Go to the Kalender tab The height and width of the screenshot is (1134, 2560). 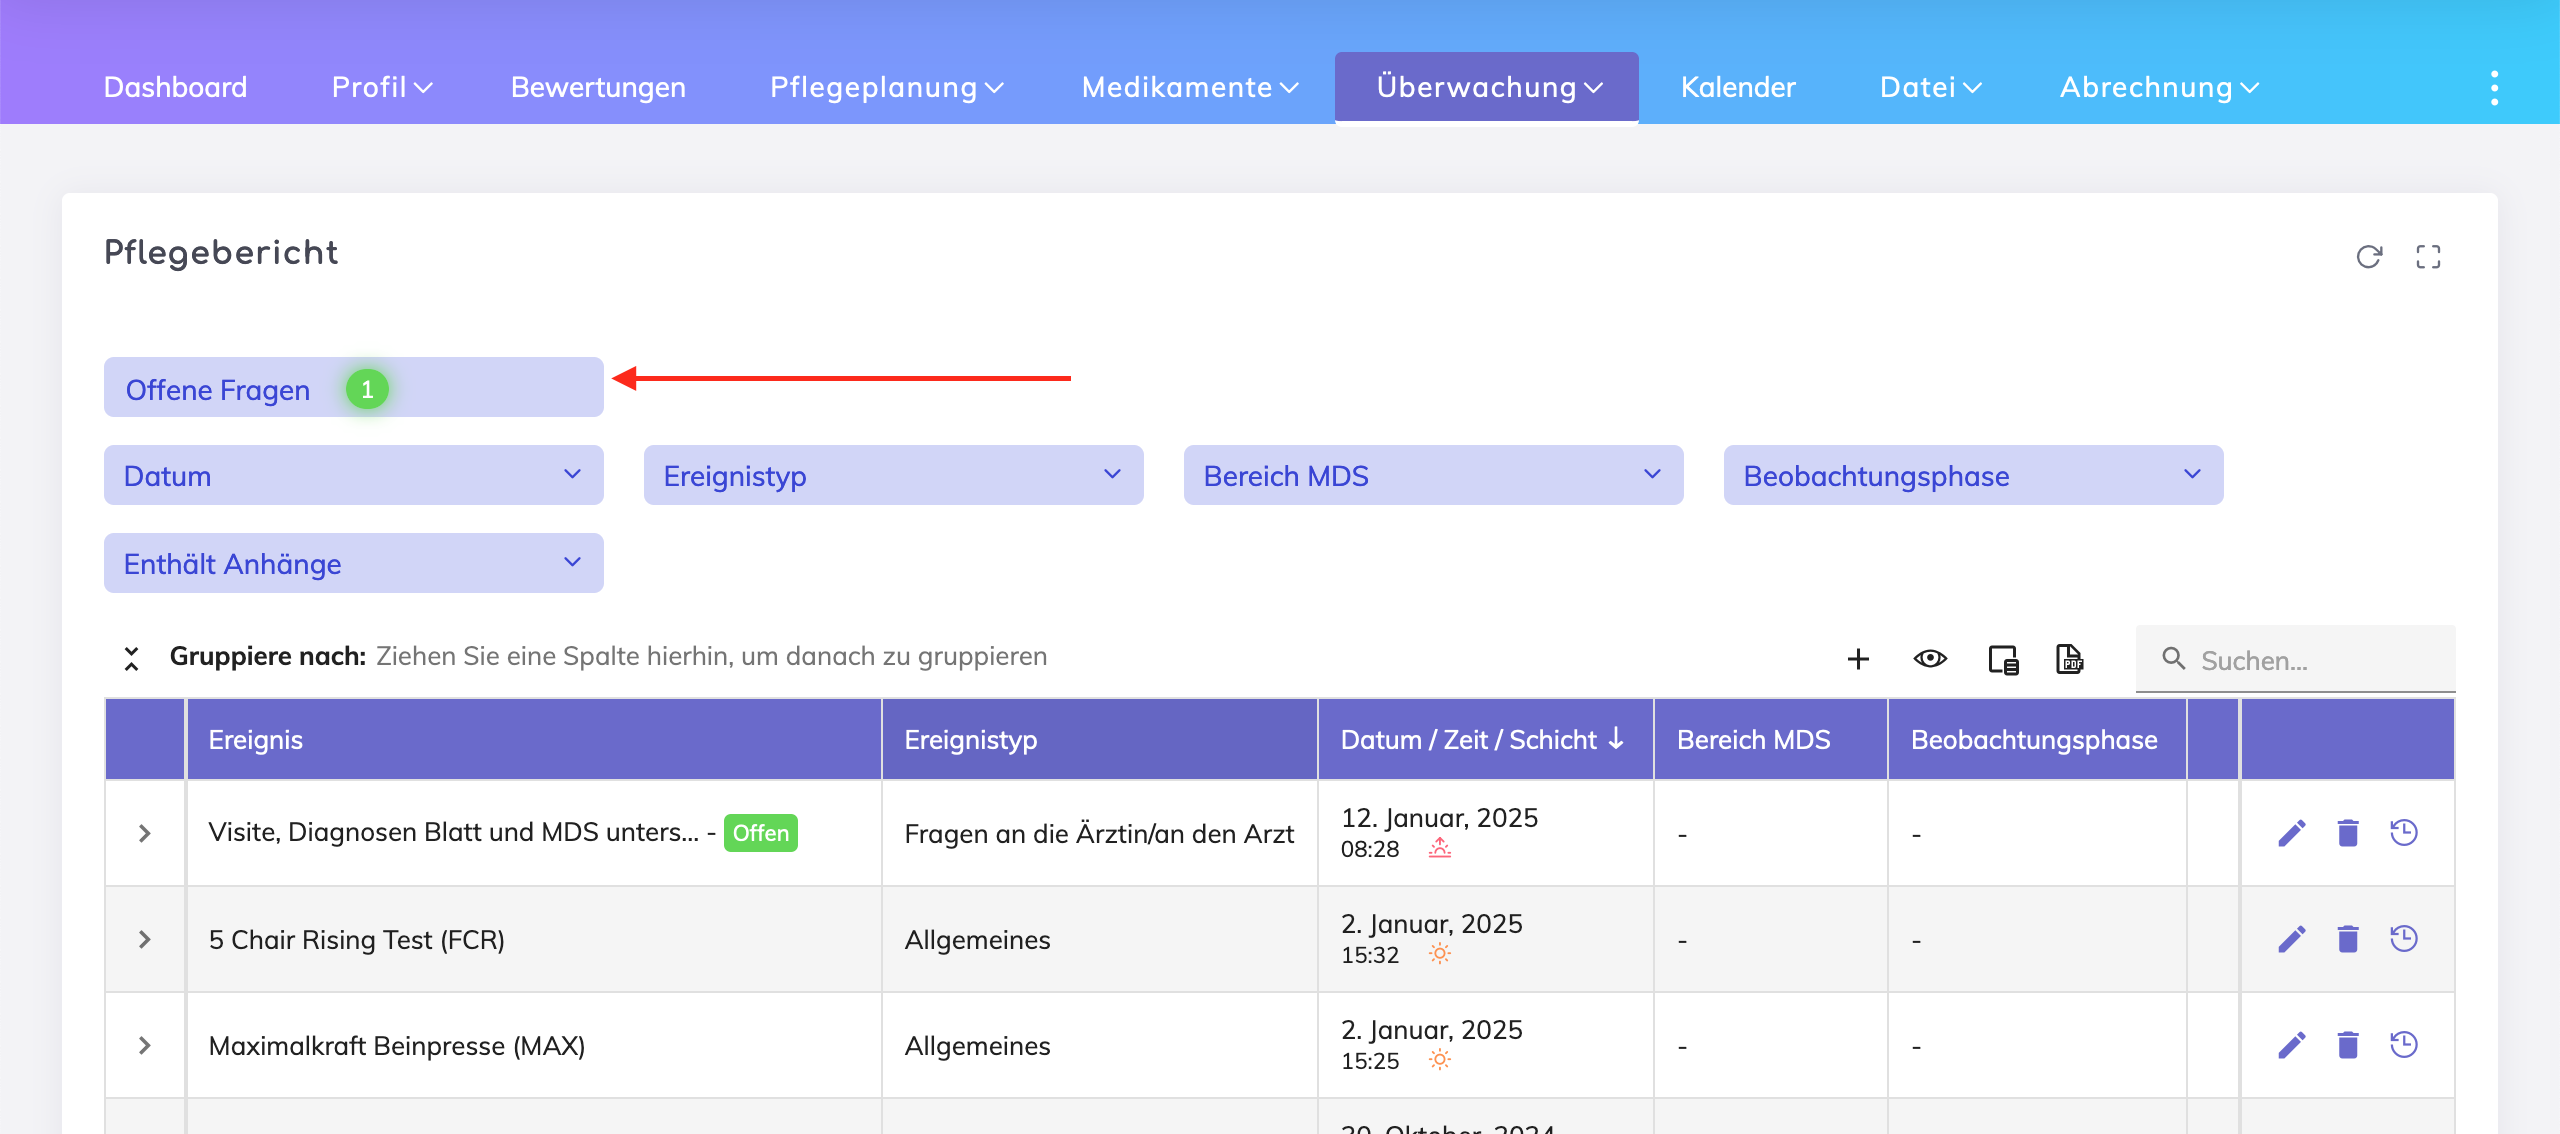coord(1738,88)
